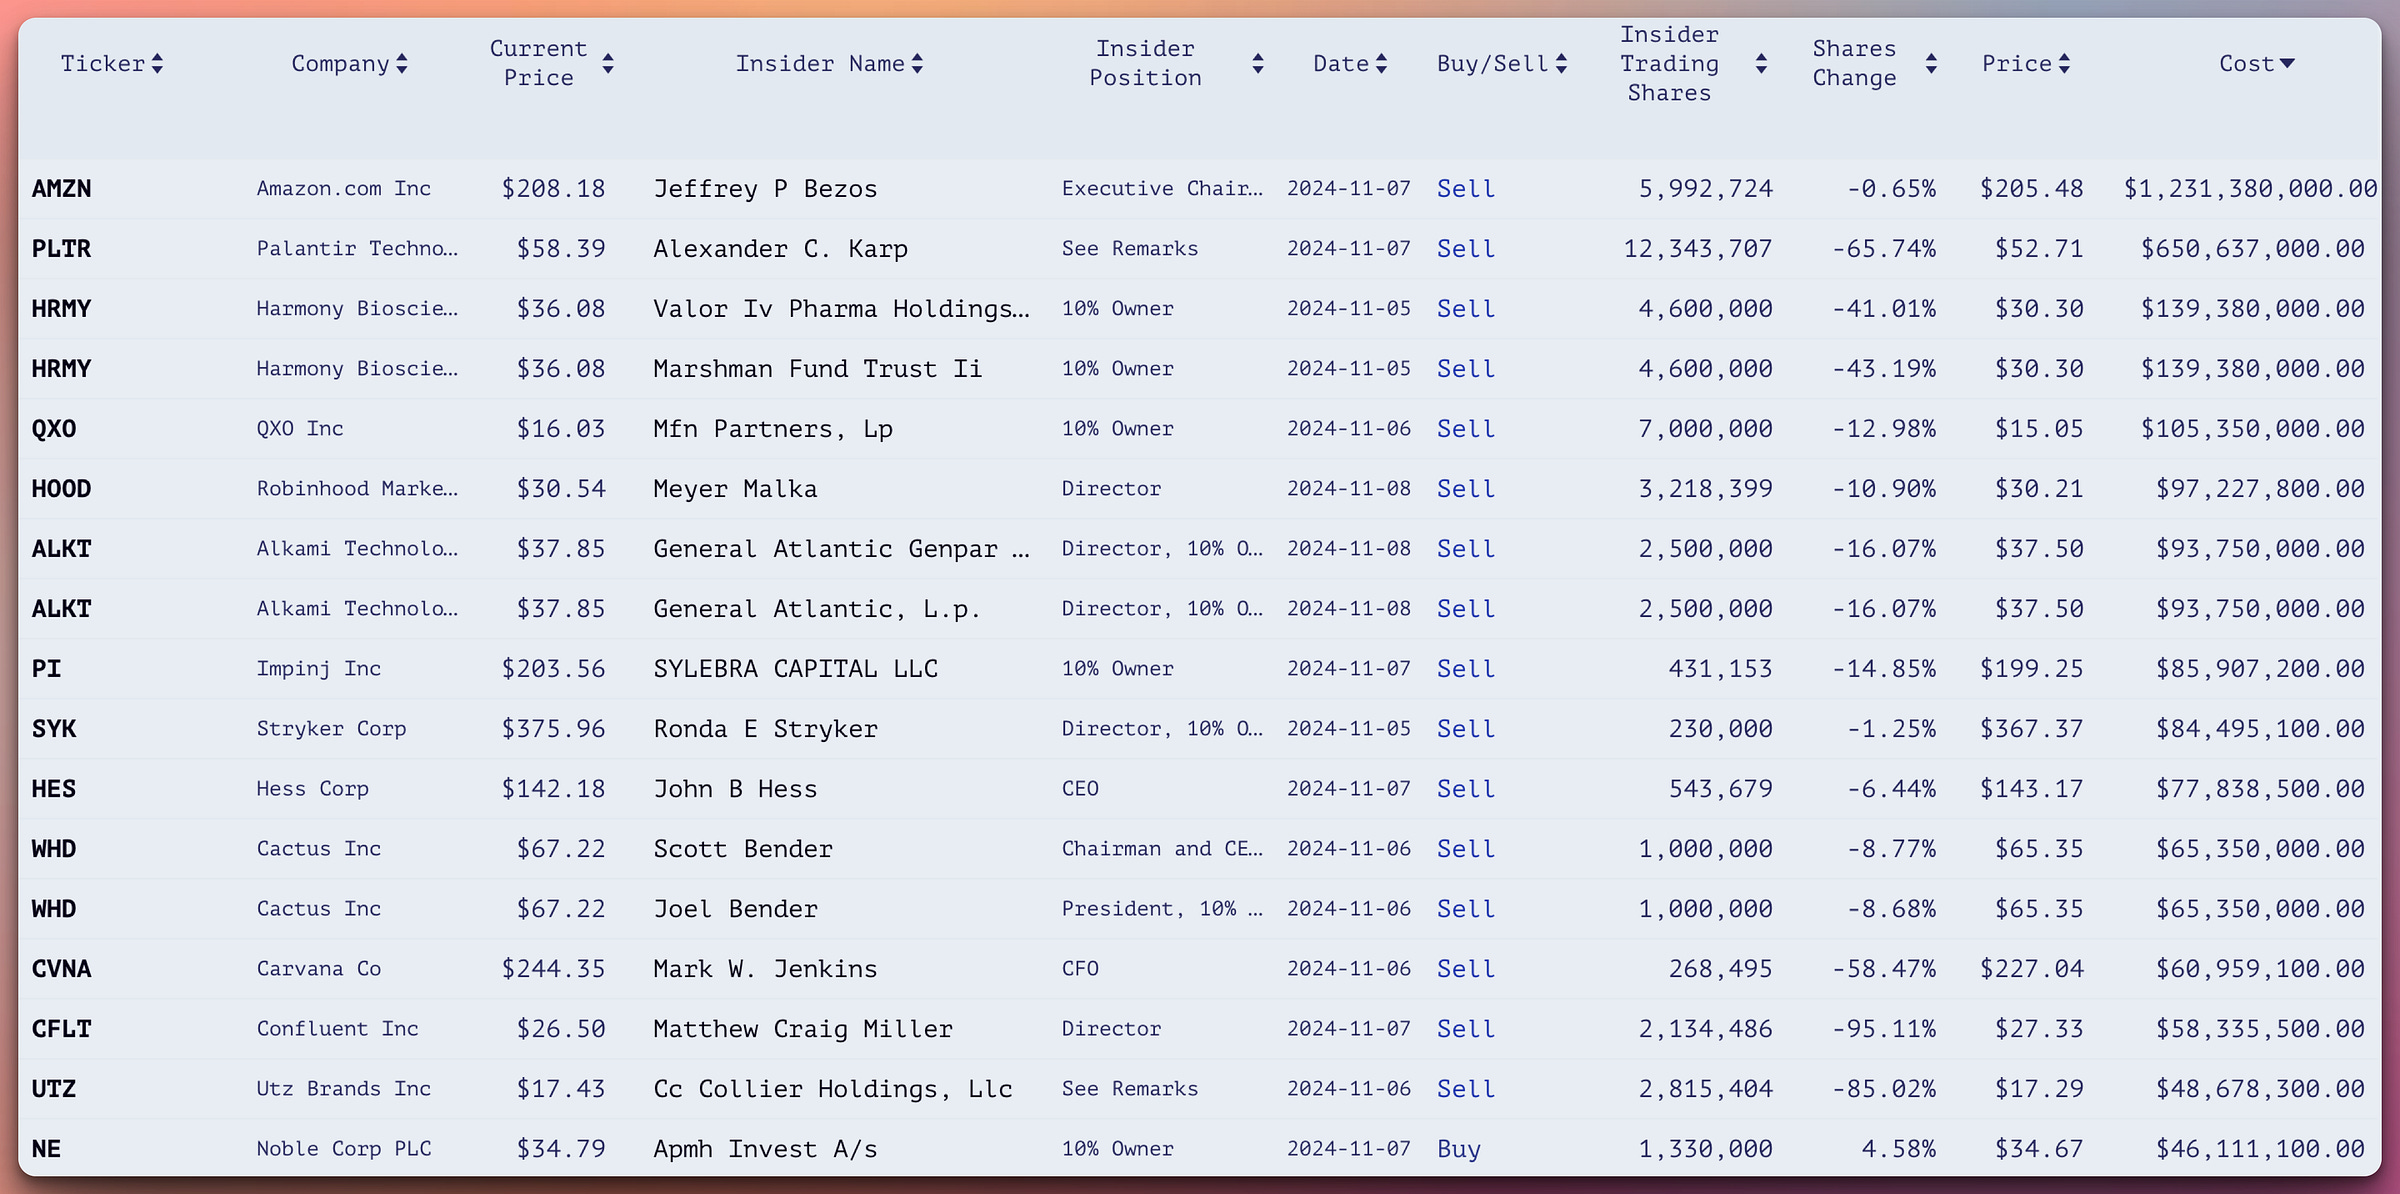Select insider General Atlantic, L.p.
The image size is (2400, 1194).
point(818,609)
